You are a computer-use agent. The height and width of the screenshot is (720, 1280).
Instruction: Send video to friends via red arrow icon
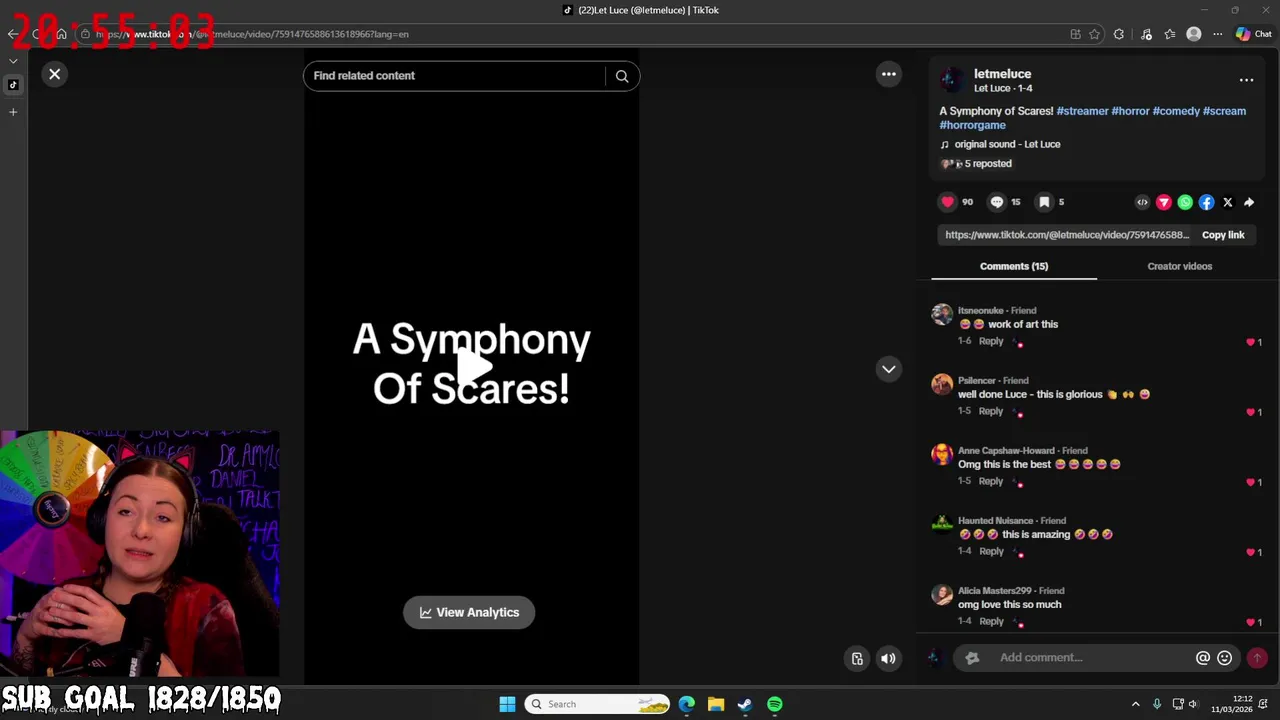1164,202
